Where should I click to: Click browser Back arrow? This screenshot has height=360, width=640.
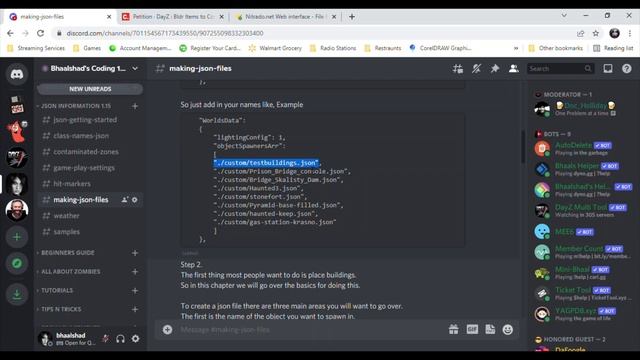10,33
